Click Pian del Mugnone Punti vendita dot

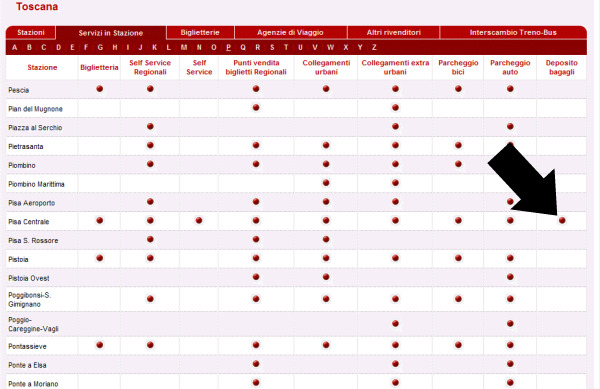[256, 107]
